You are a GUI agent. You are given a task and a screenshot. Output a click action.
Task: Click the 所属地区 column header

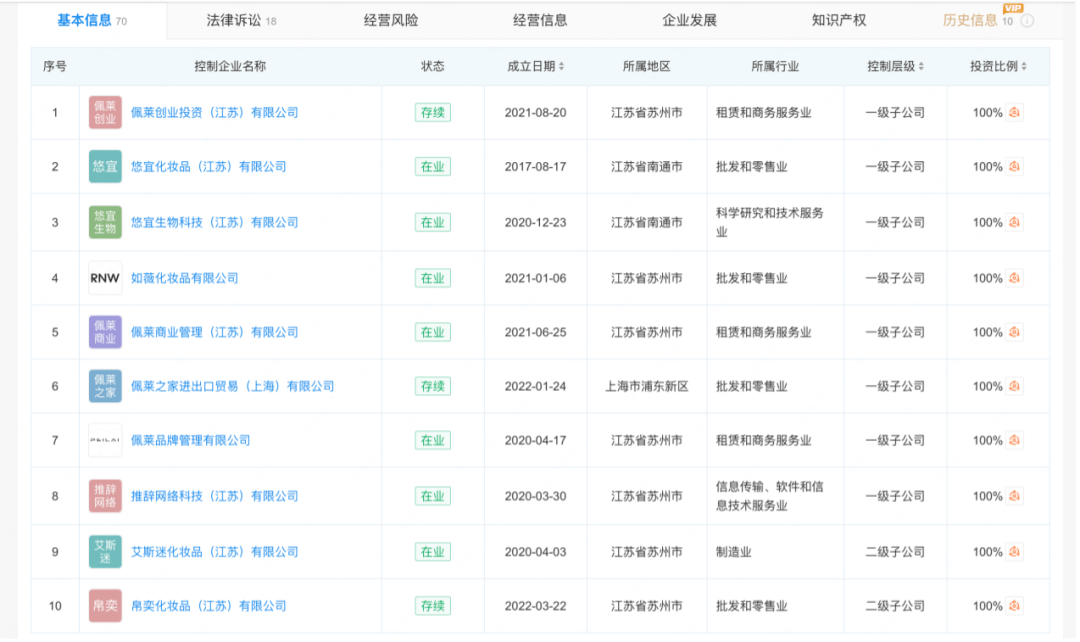647,66
